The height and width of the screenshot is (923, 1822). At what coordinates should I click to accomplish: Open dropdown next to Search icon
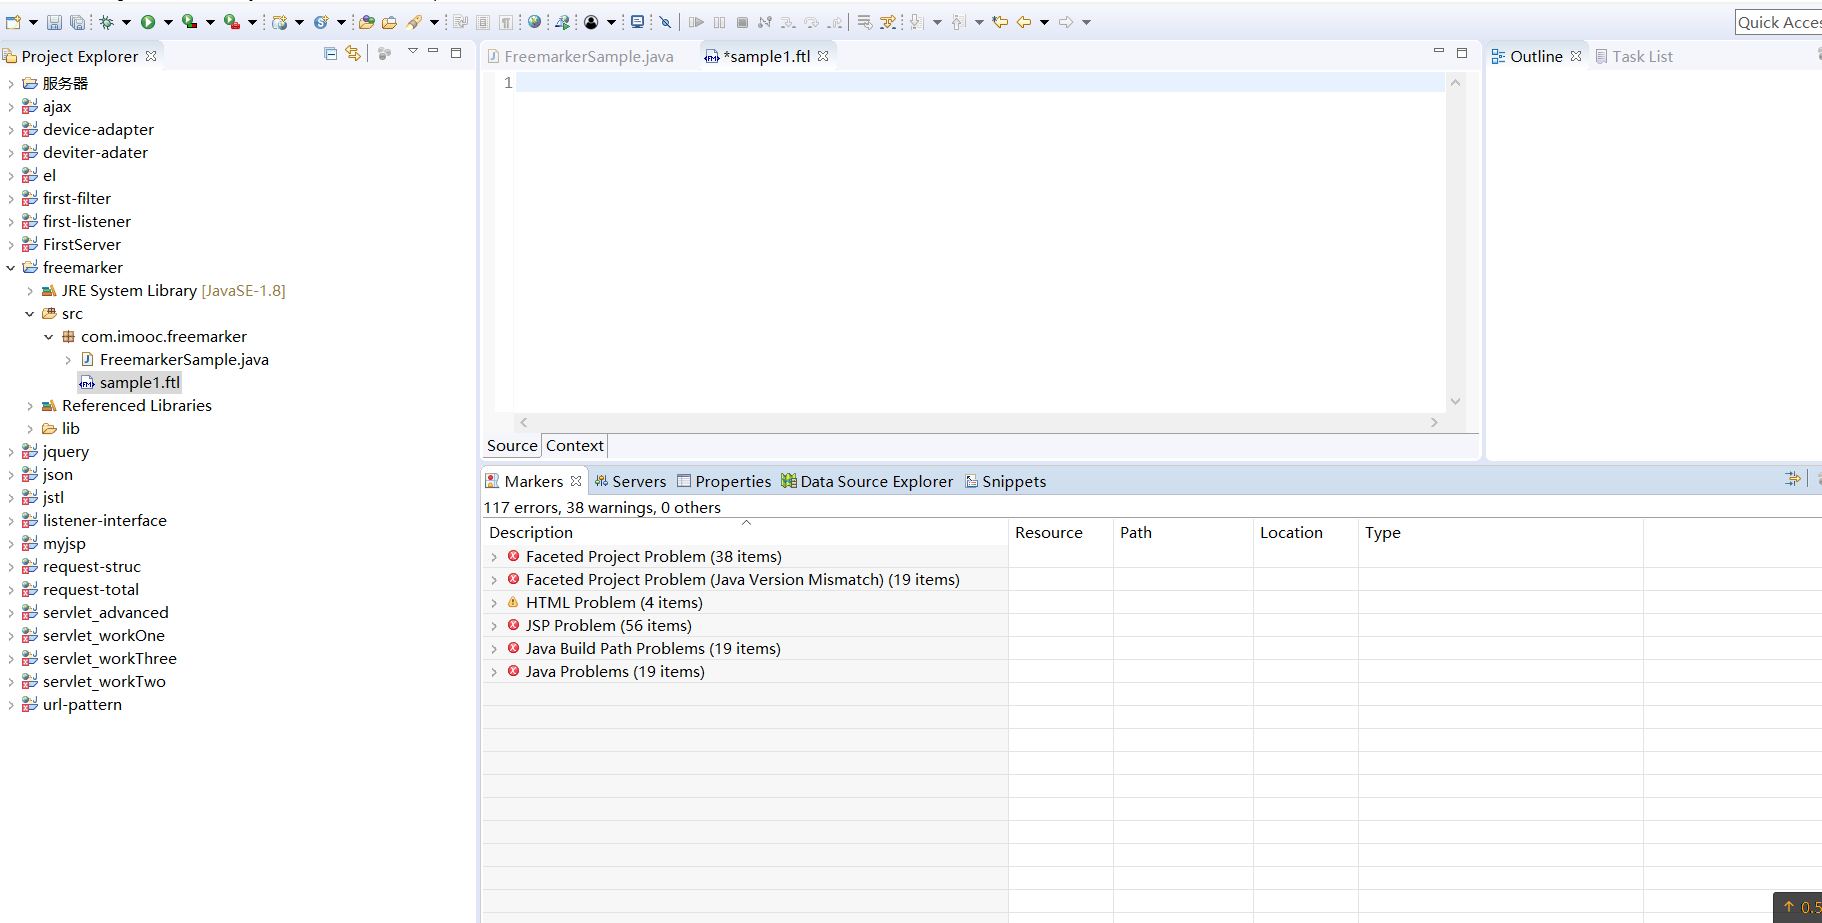coord(434,22)
